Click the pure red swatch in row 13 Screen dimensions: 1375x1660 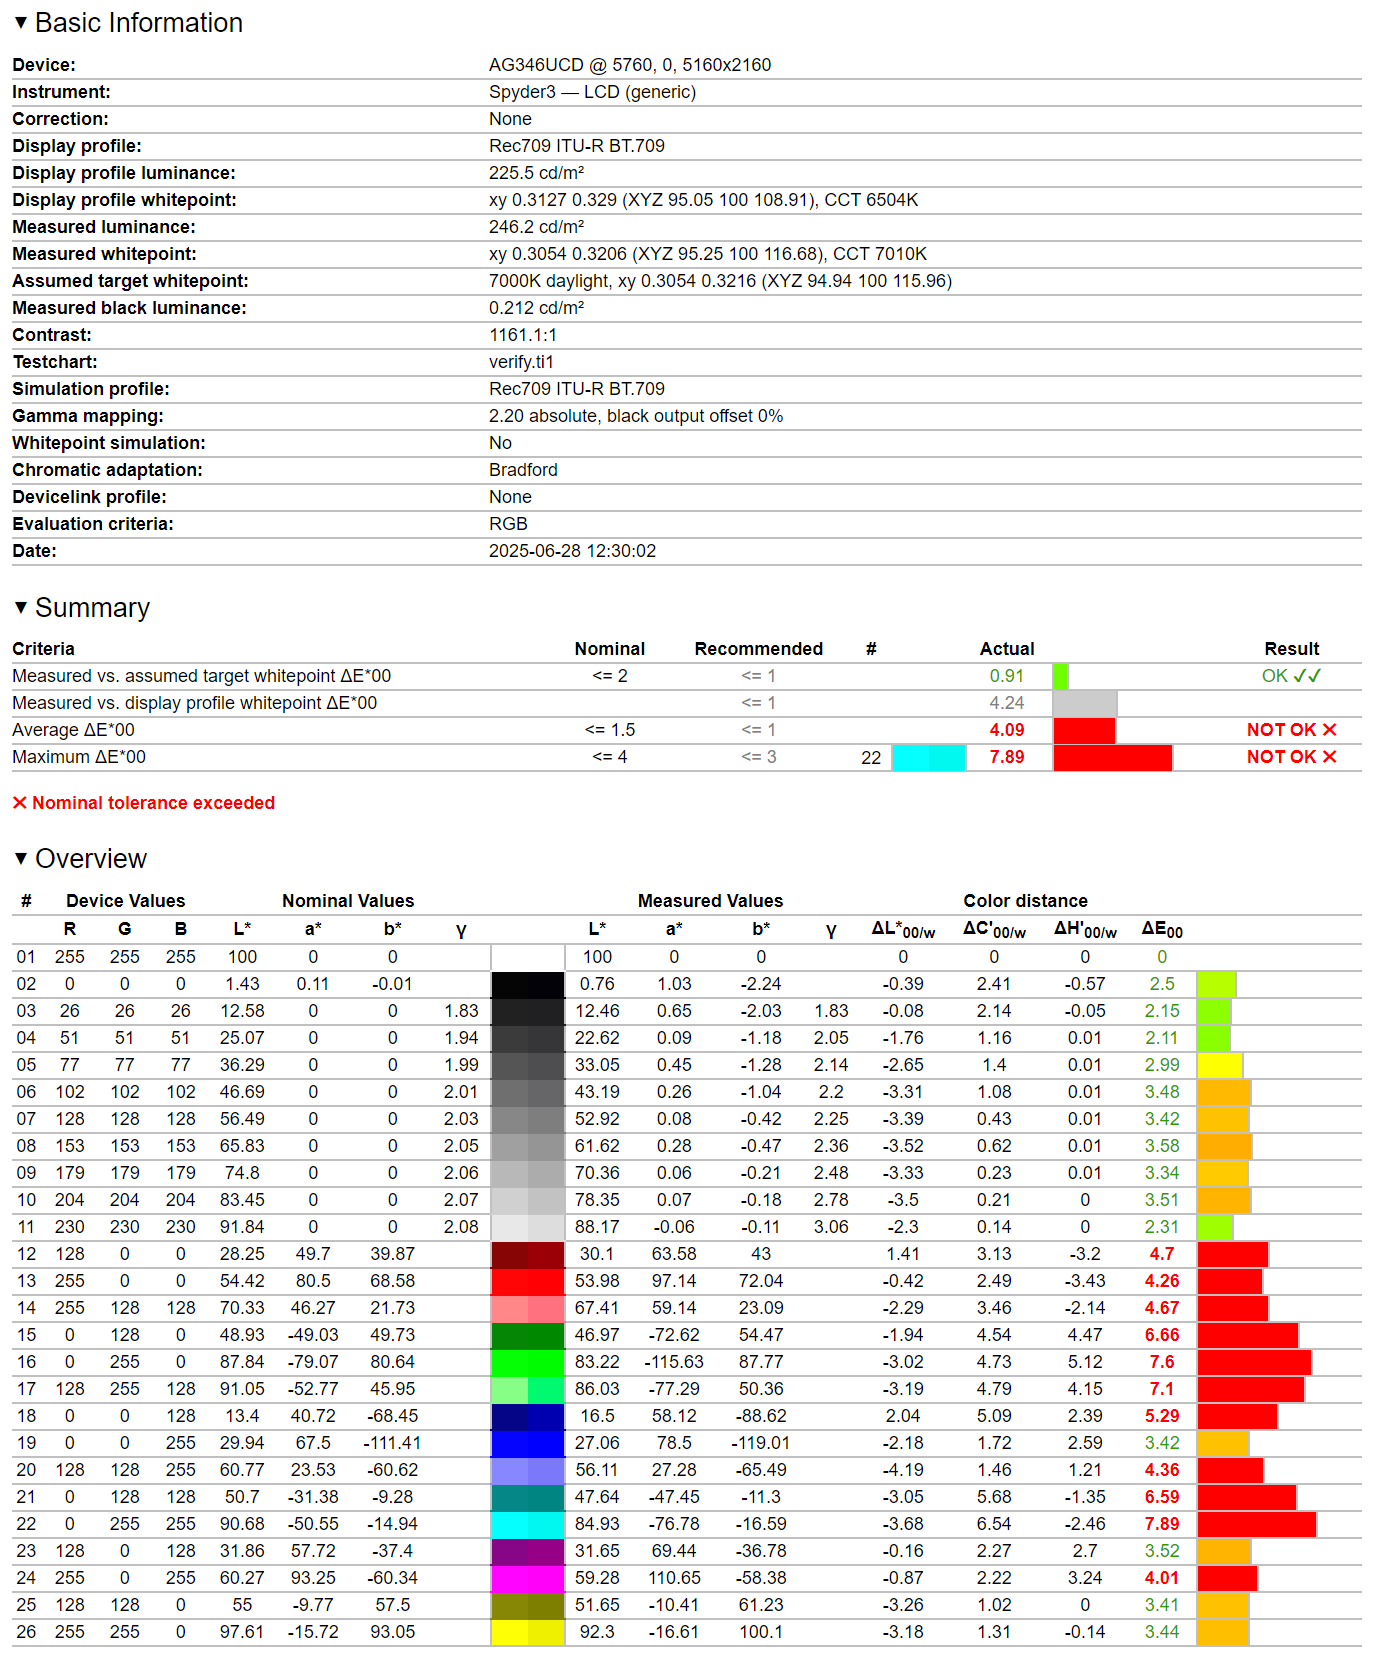pos(527,1281)
